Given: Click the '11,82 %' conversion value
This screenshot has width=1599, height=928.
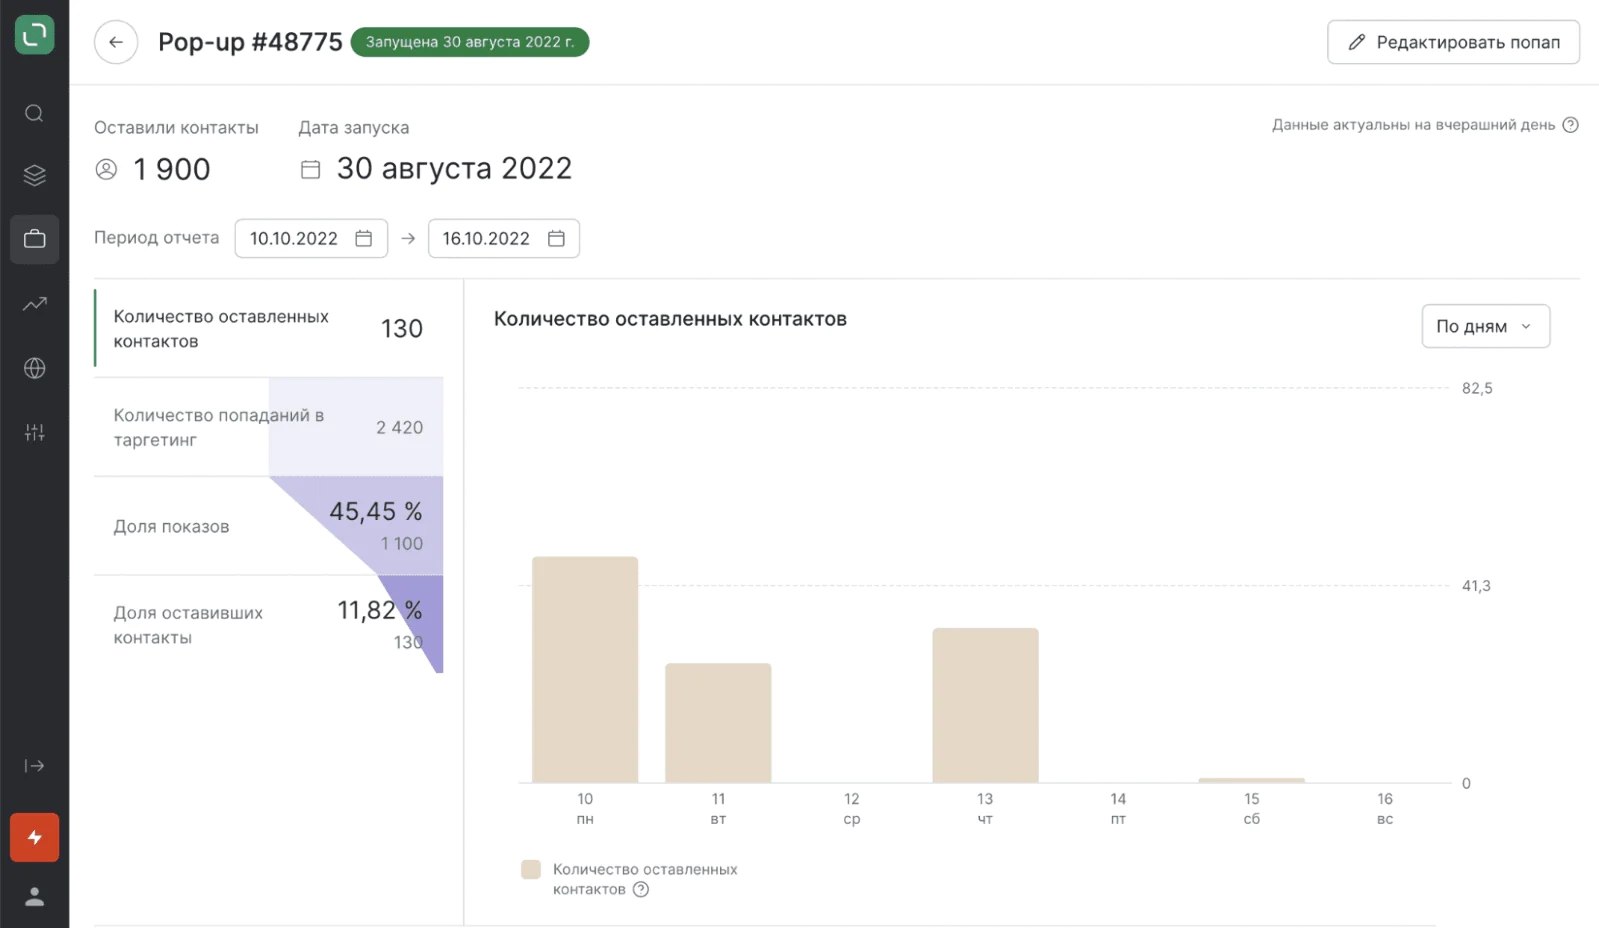Looking at the screenshot, I should (x=380, y=610).
